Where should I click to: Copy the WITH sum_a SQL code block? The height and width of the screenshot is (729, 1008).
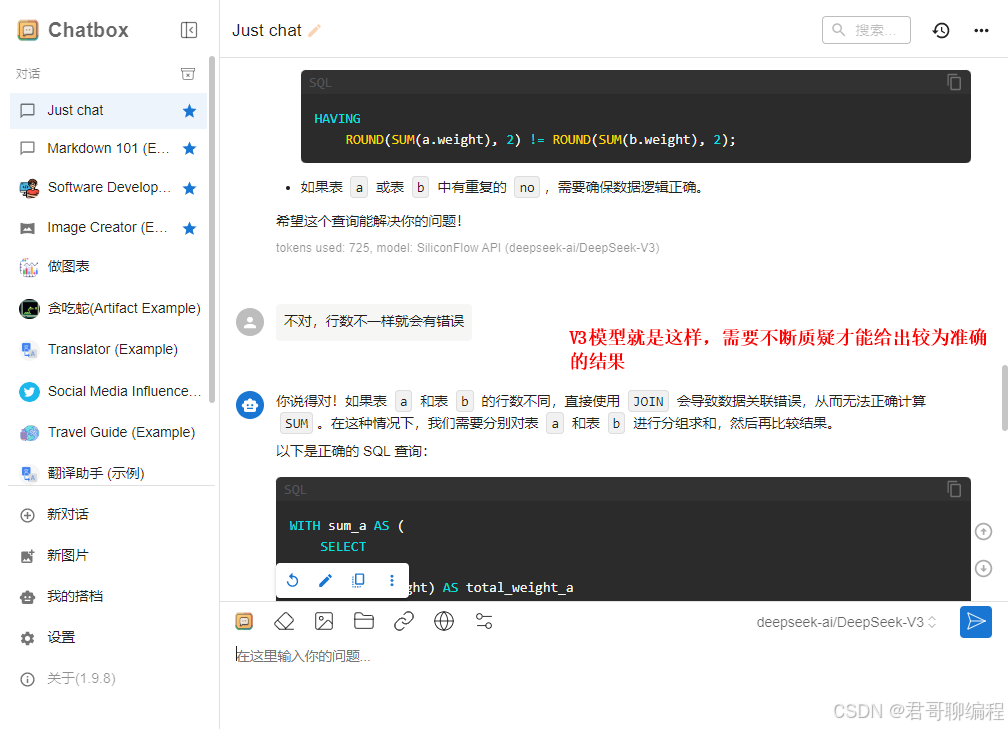pyautogui.click(x=954, y=489)
